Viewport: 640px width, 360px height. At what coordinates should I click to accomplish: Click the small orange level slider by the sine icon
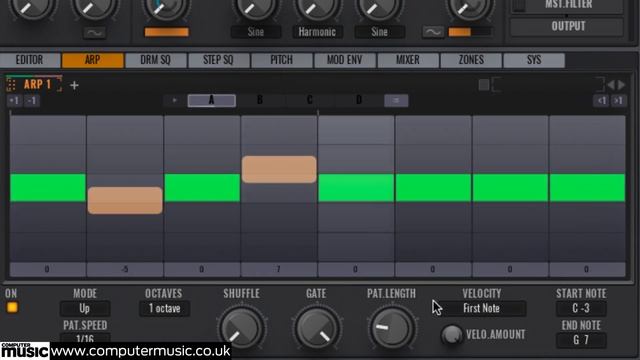point(469,32)
